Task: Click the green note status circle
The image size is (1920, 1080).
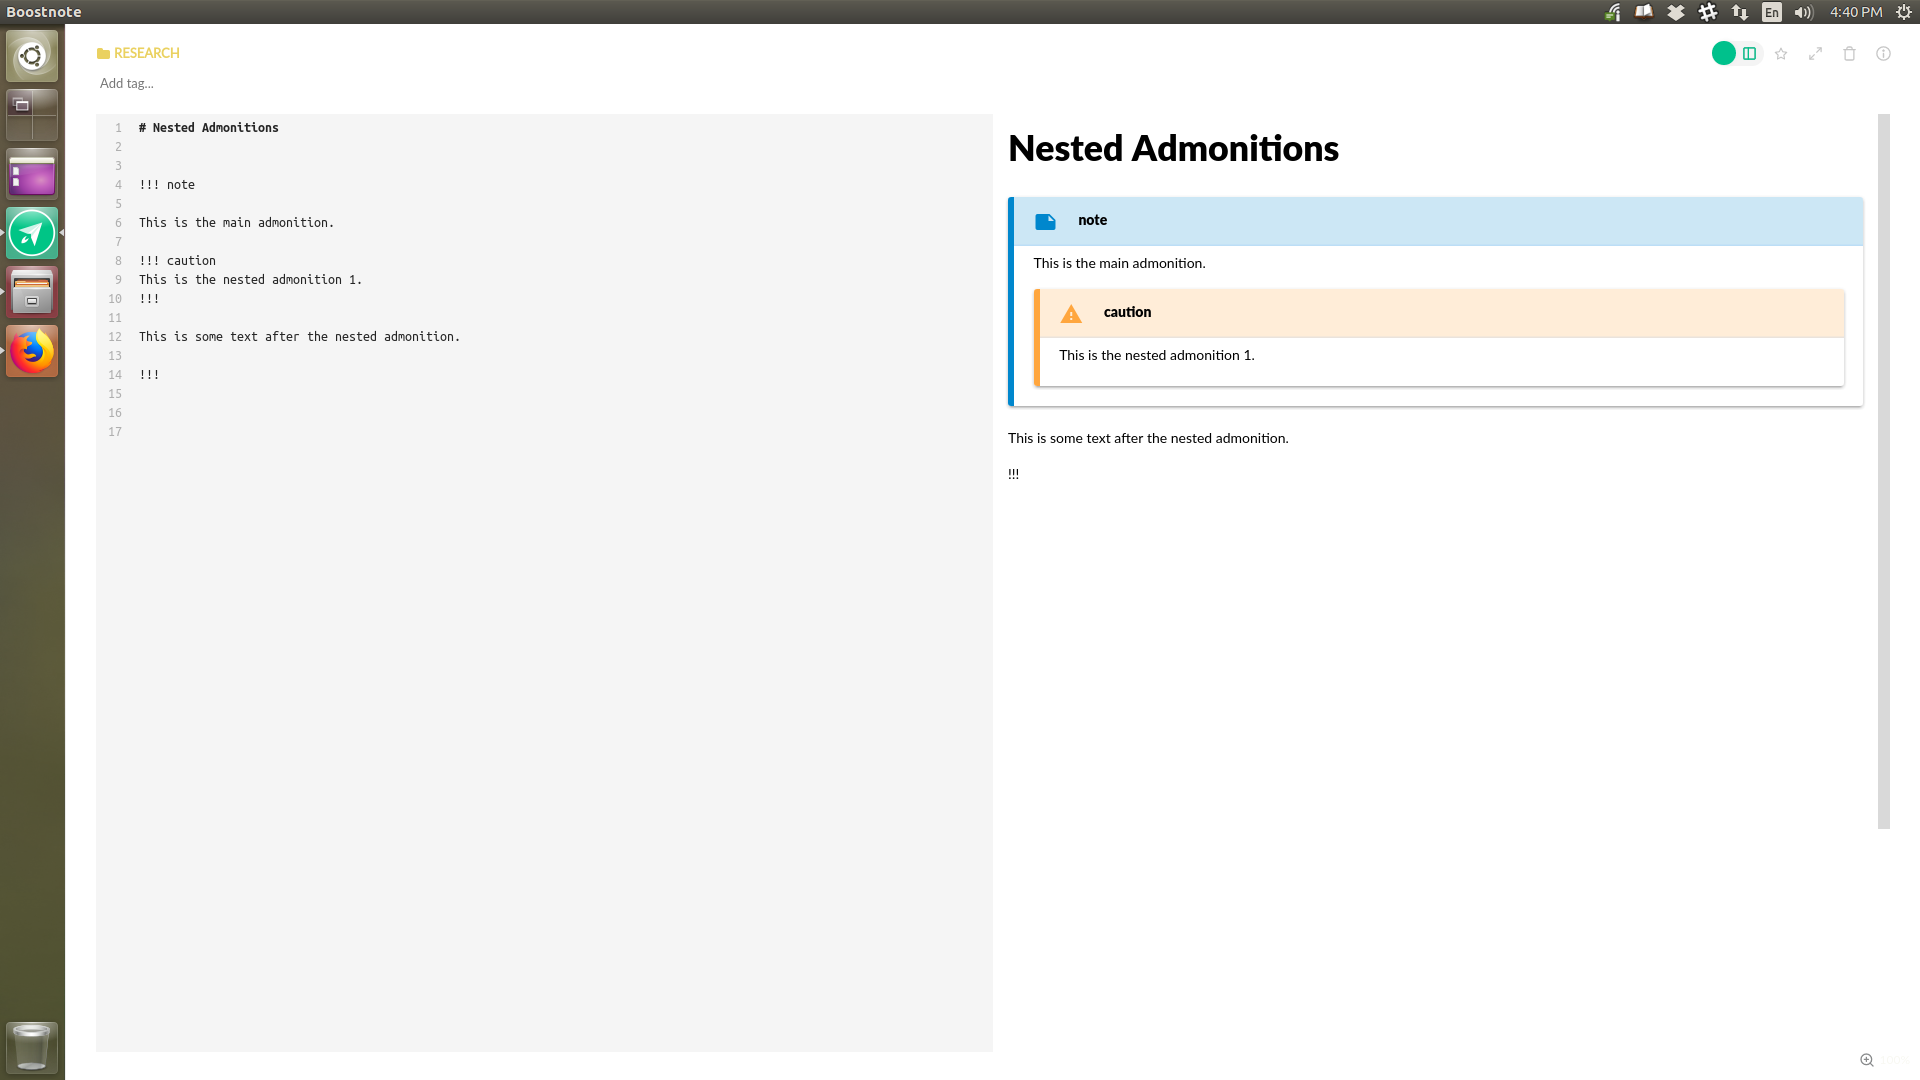Action: (1723, 53)
